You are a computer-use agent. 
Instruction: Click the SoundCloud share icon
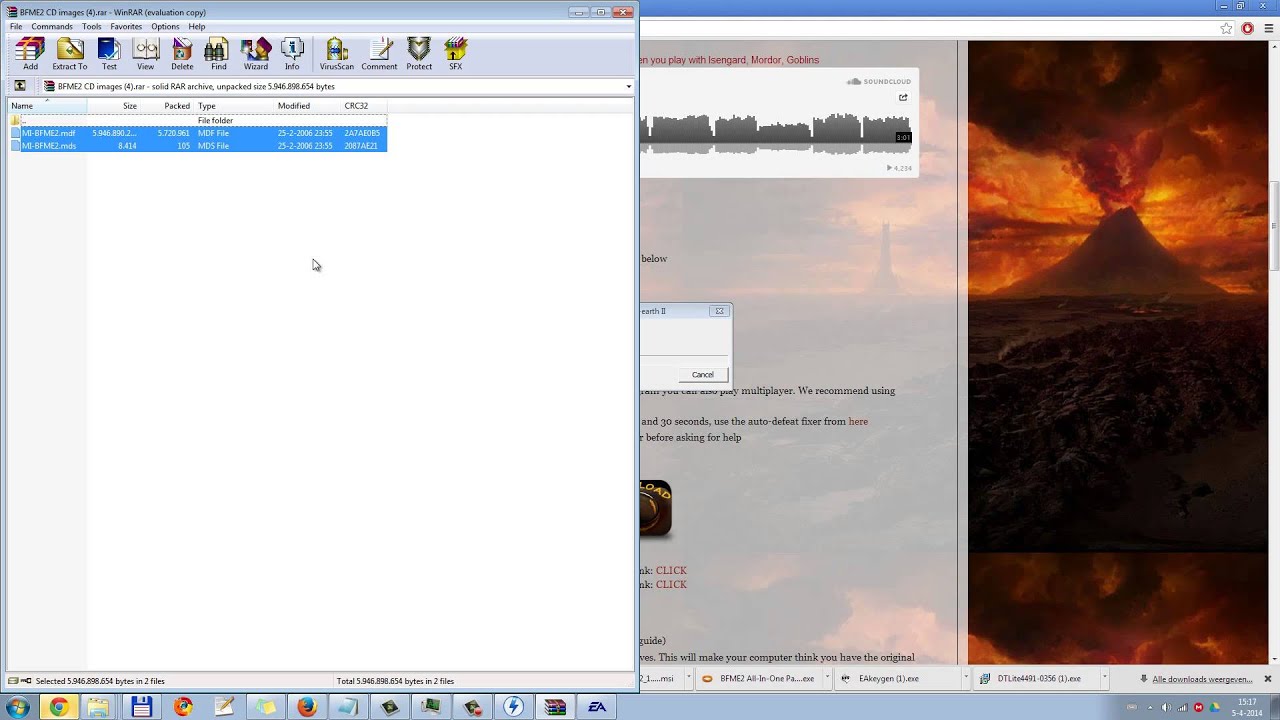[x=903, y=97]
